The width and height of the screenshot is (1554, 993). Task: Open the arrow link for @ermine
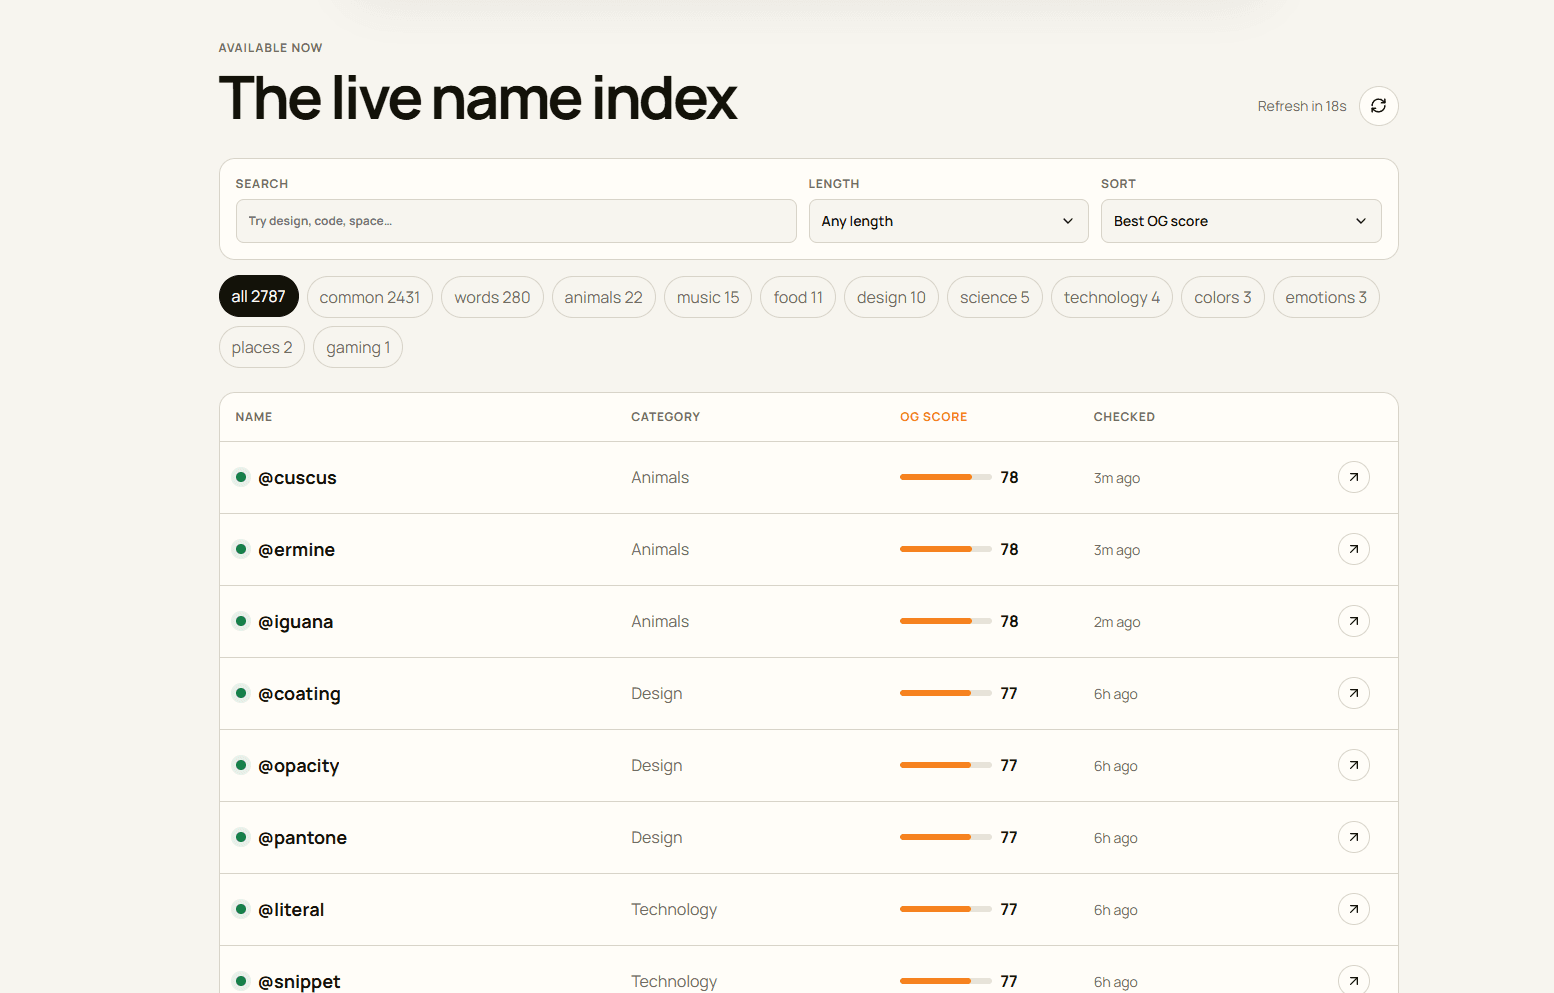tap(1353, 549)
